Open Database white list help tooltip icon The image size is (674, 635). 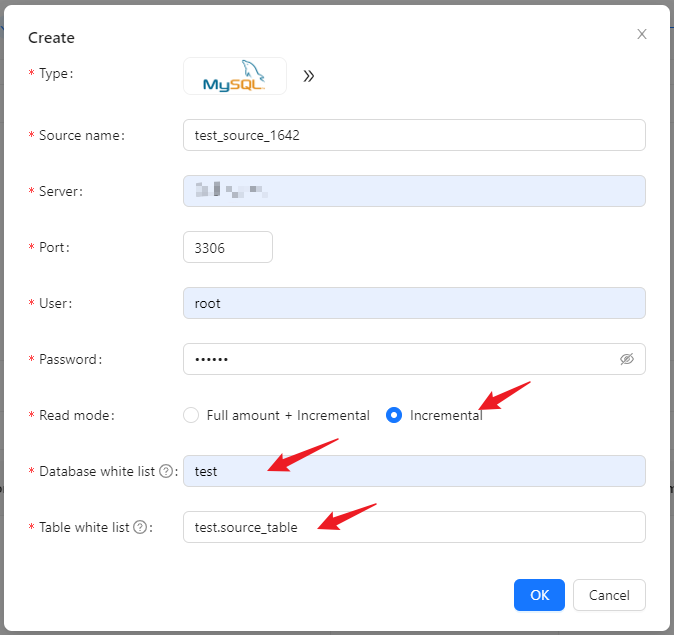tap(166, 471)
